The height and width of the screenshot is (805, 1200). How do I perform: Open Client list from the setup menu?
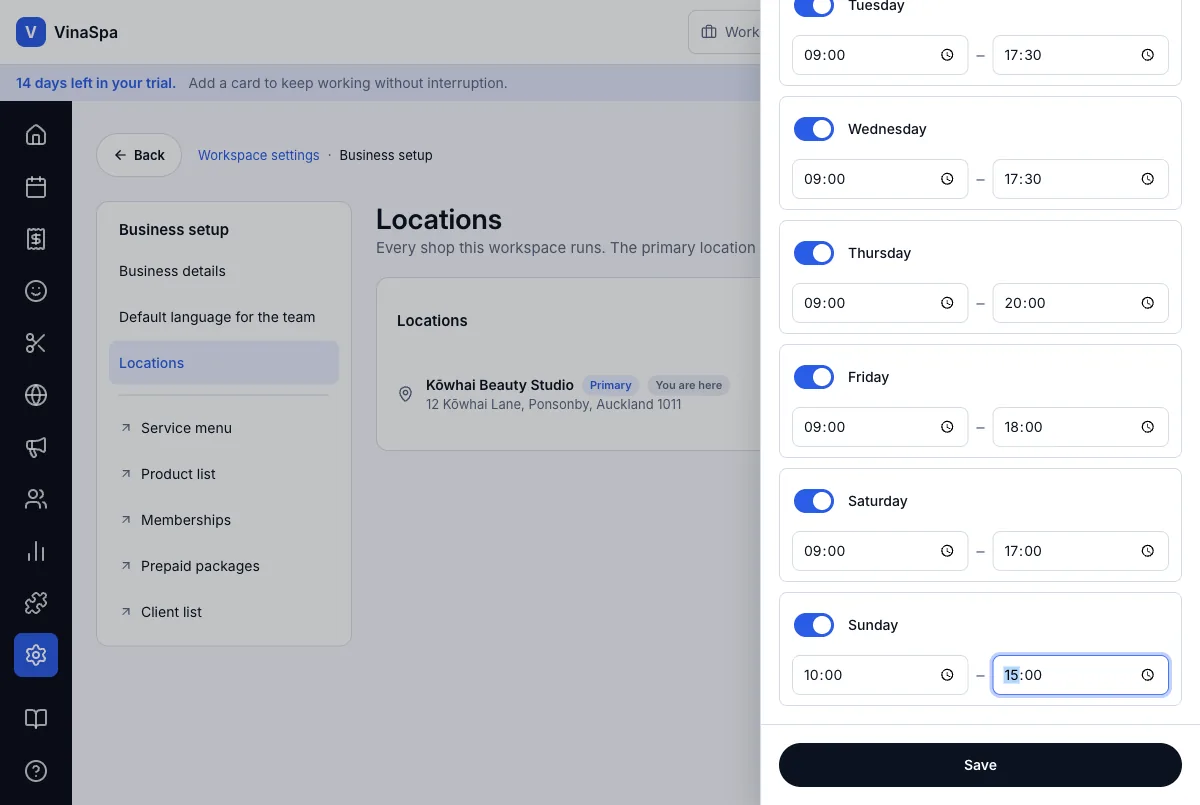point(224,612)
